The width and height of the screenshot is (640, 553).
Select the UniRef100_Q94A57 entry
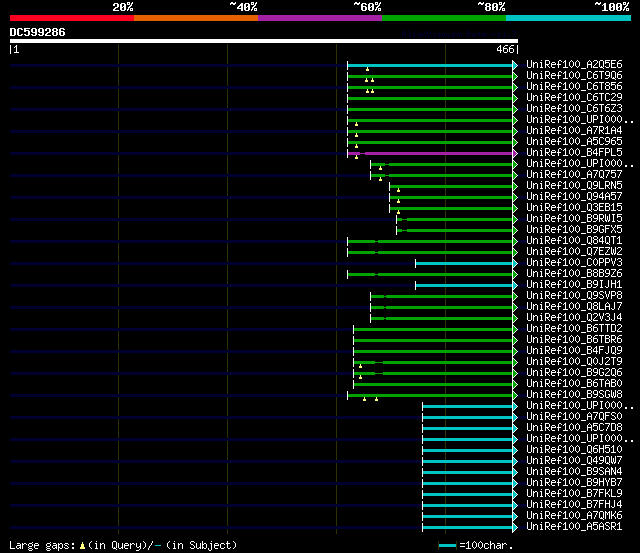(574, 197)
